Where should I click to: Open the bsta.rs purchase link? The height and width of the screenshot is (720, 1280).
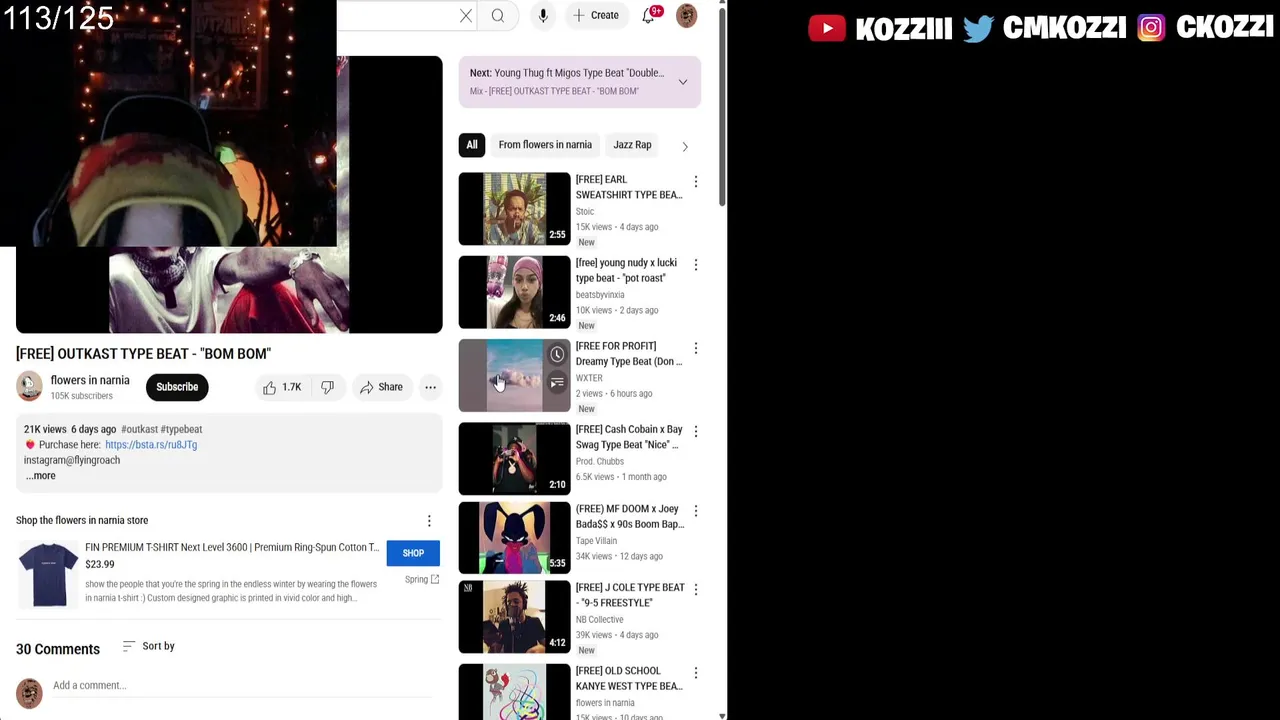click(x=151, y=445)
